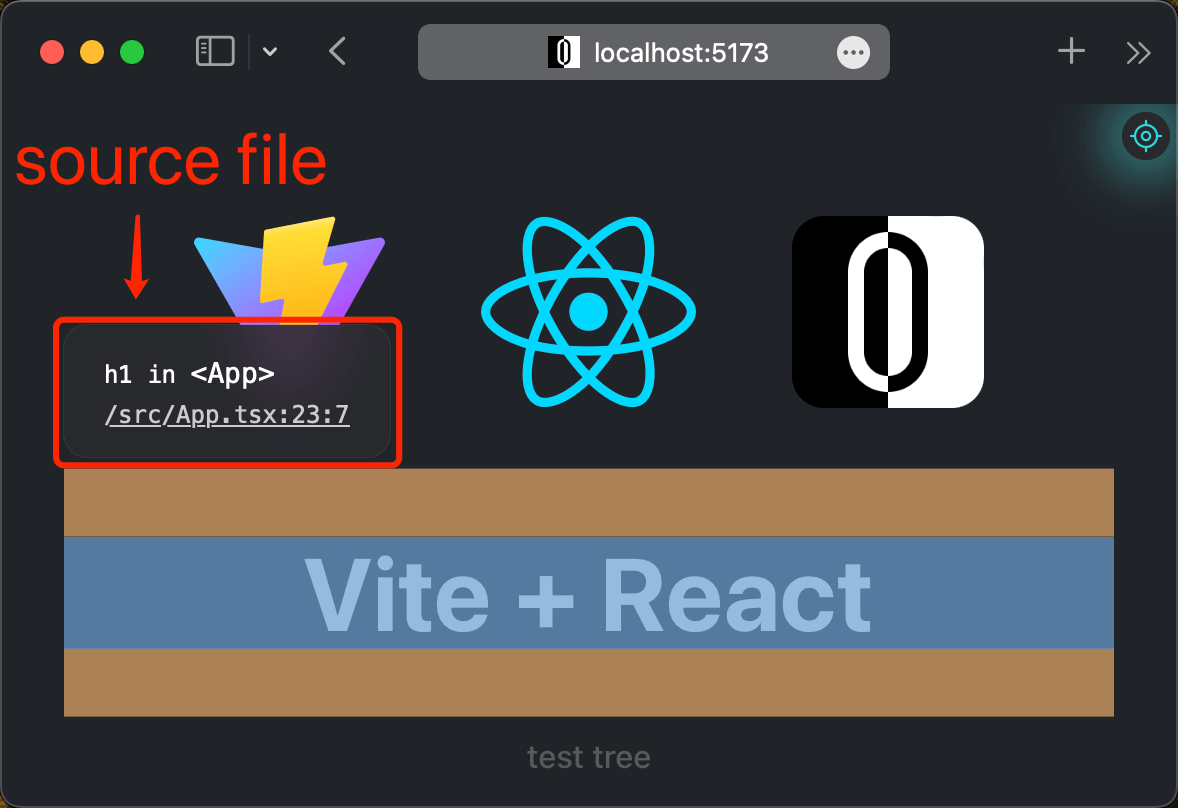The height and width of the screenshot is (808, 1178).
Task: Go back with the back arrow
Action: tap(337, 52)
